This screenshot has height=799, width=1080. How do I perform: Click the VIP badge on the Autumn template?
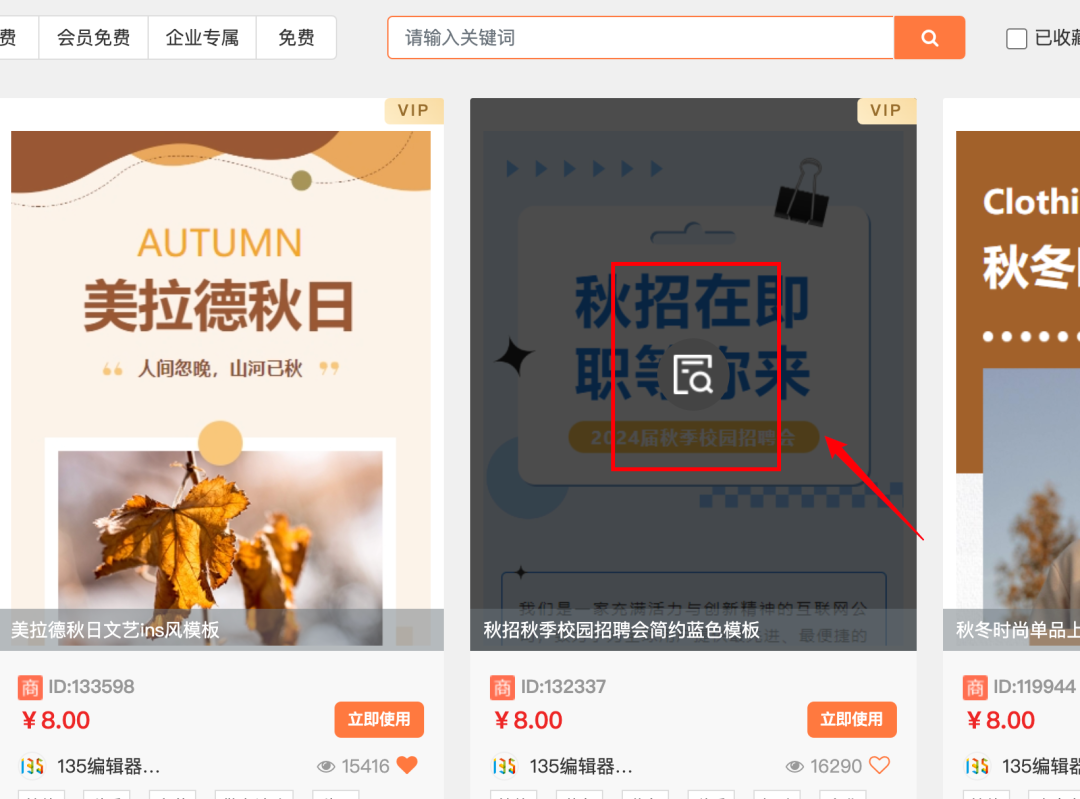(x=413, y=111)
